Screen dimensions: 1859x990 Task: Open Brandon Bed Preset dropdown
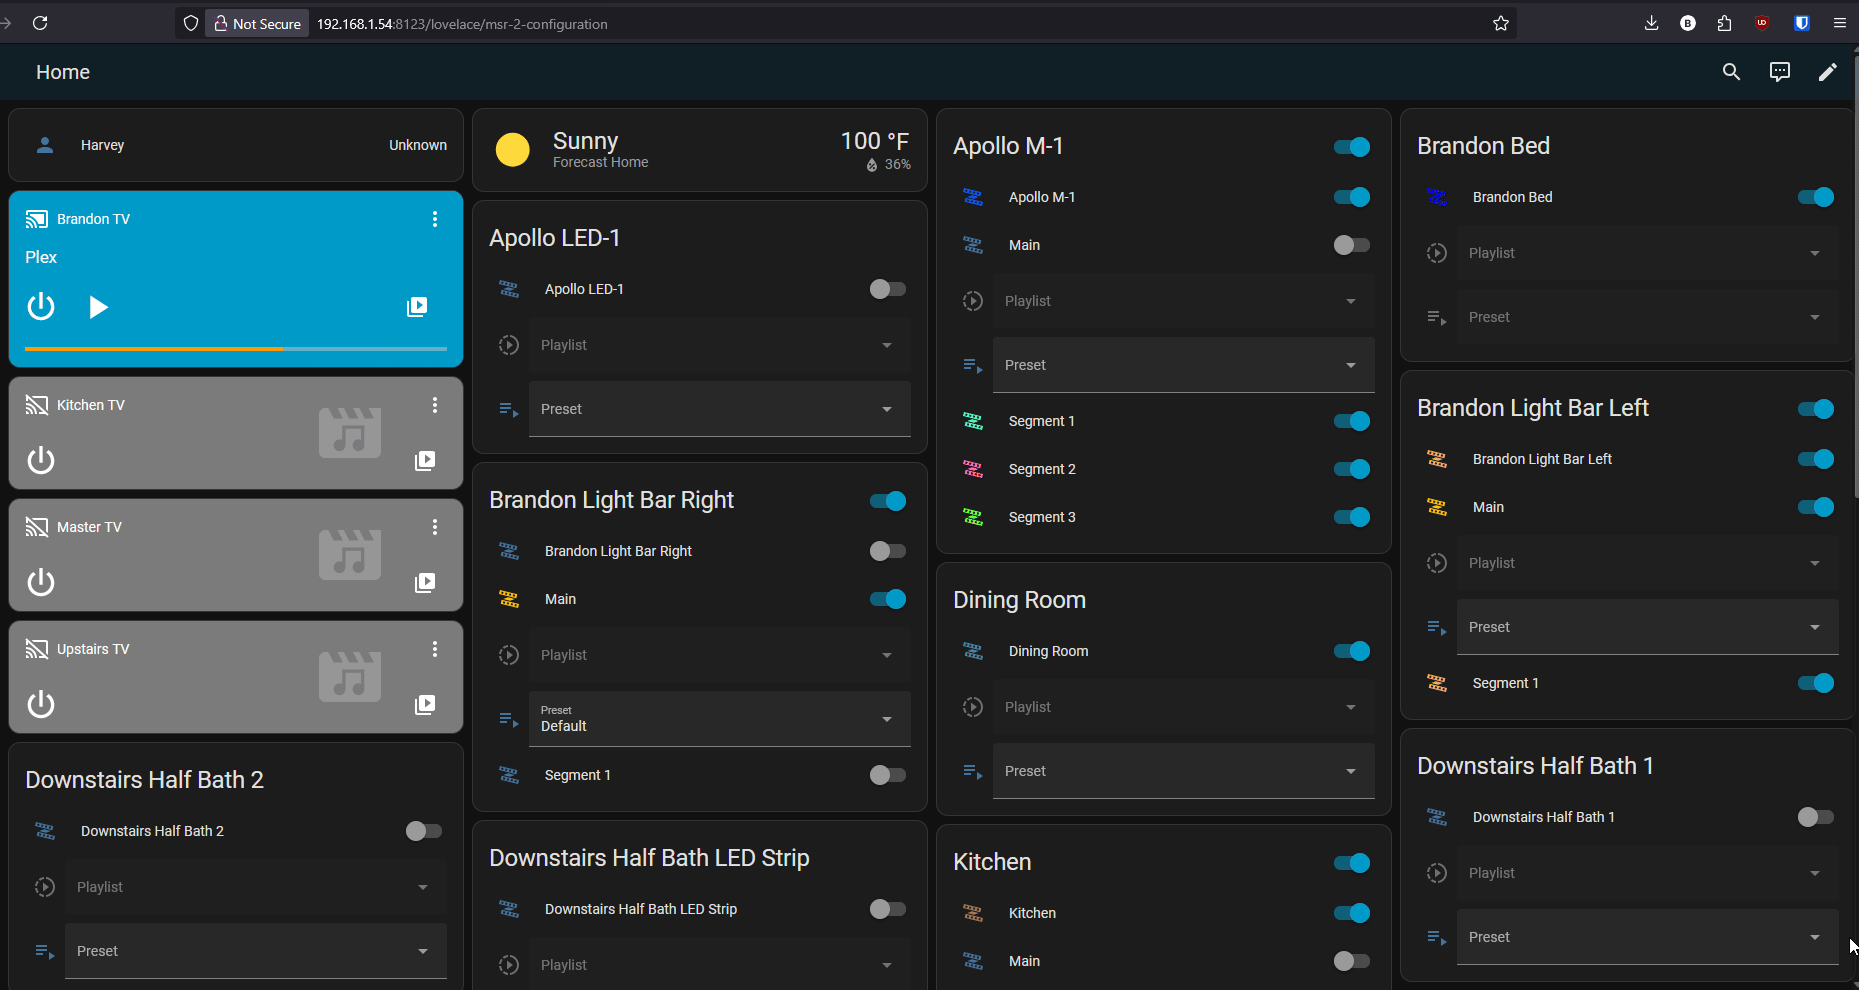(x=1648, y=317)
